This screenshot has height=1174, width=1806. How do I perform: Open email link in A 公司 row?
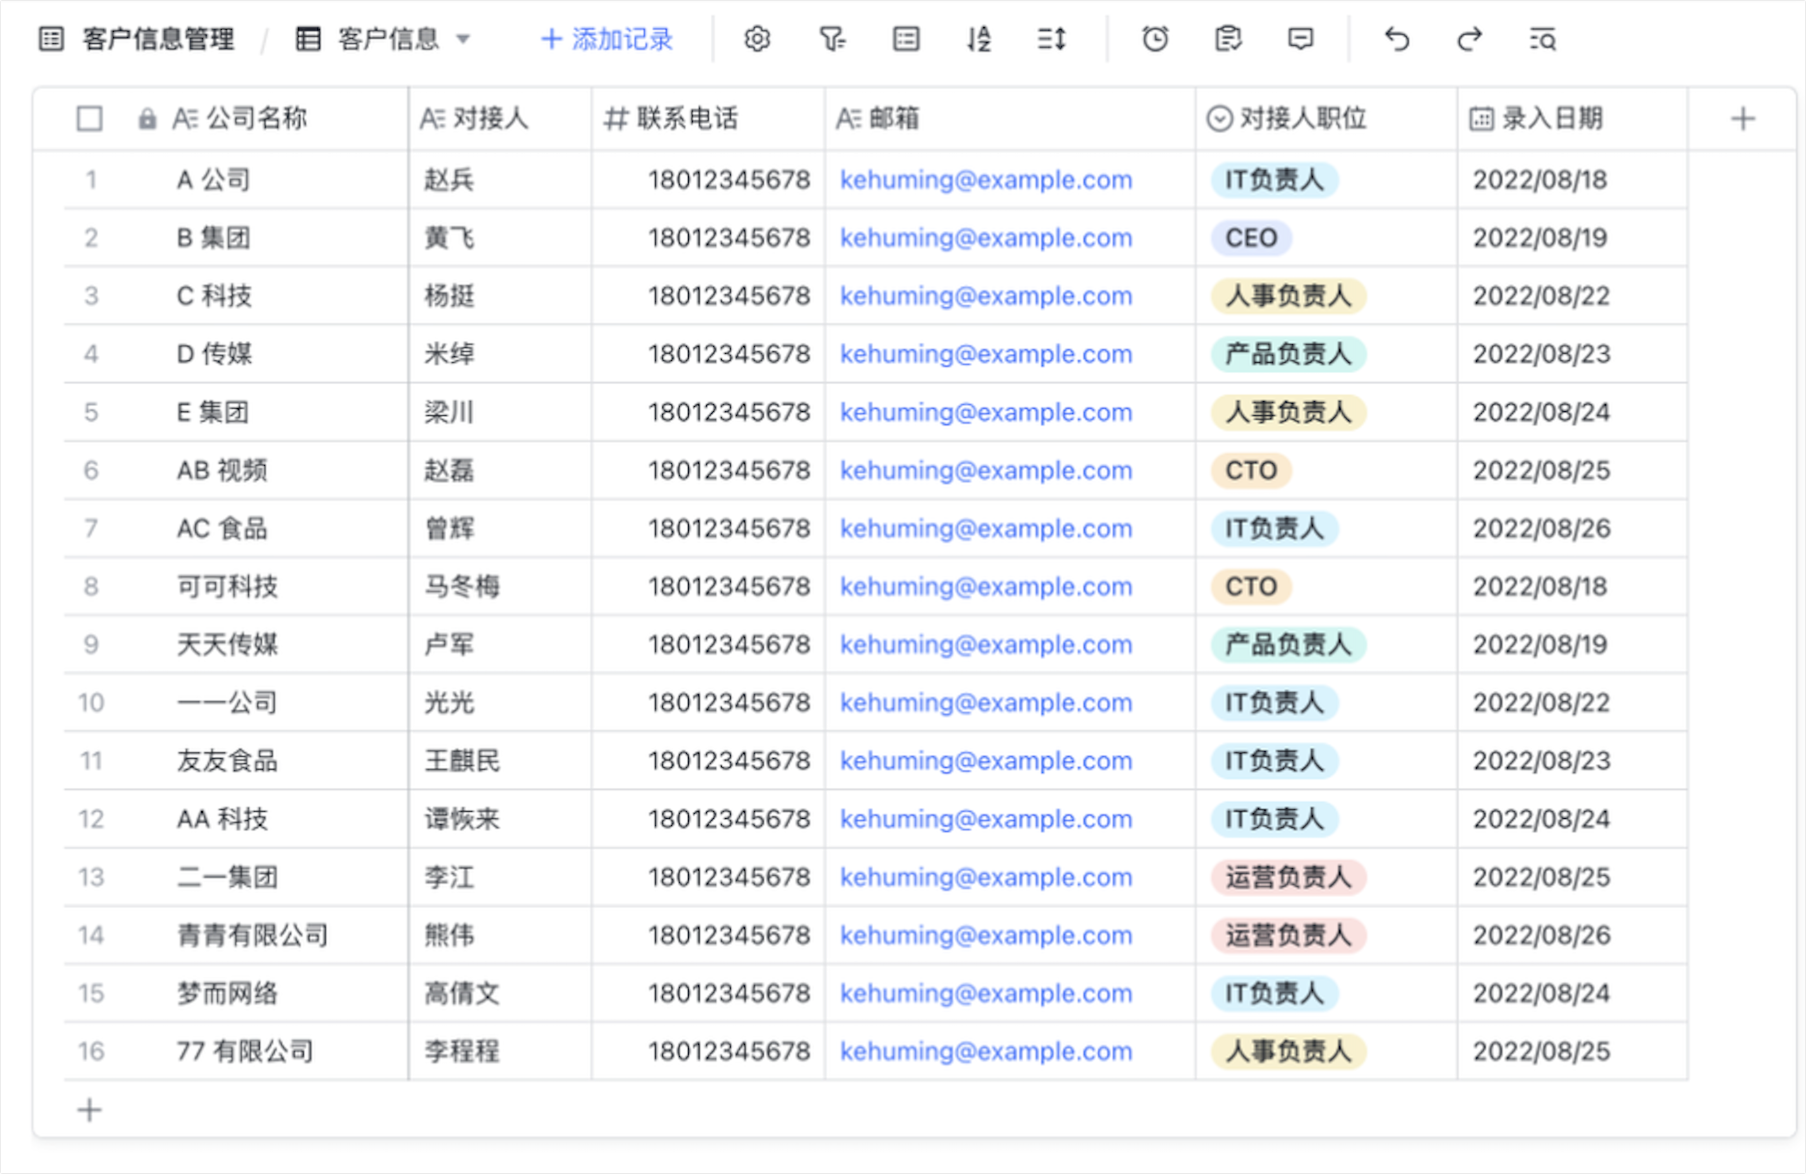[x=986, y=180]
